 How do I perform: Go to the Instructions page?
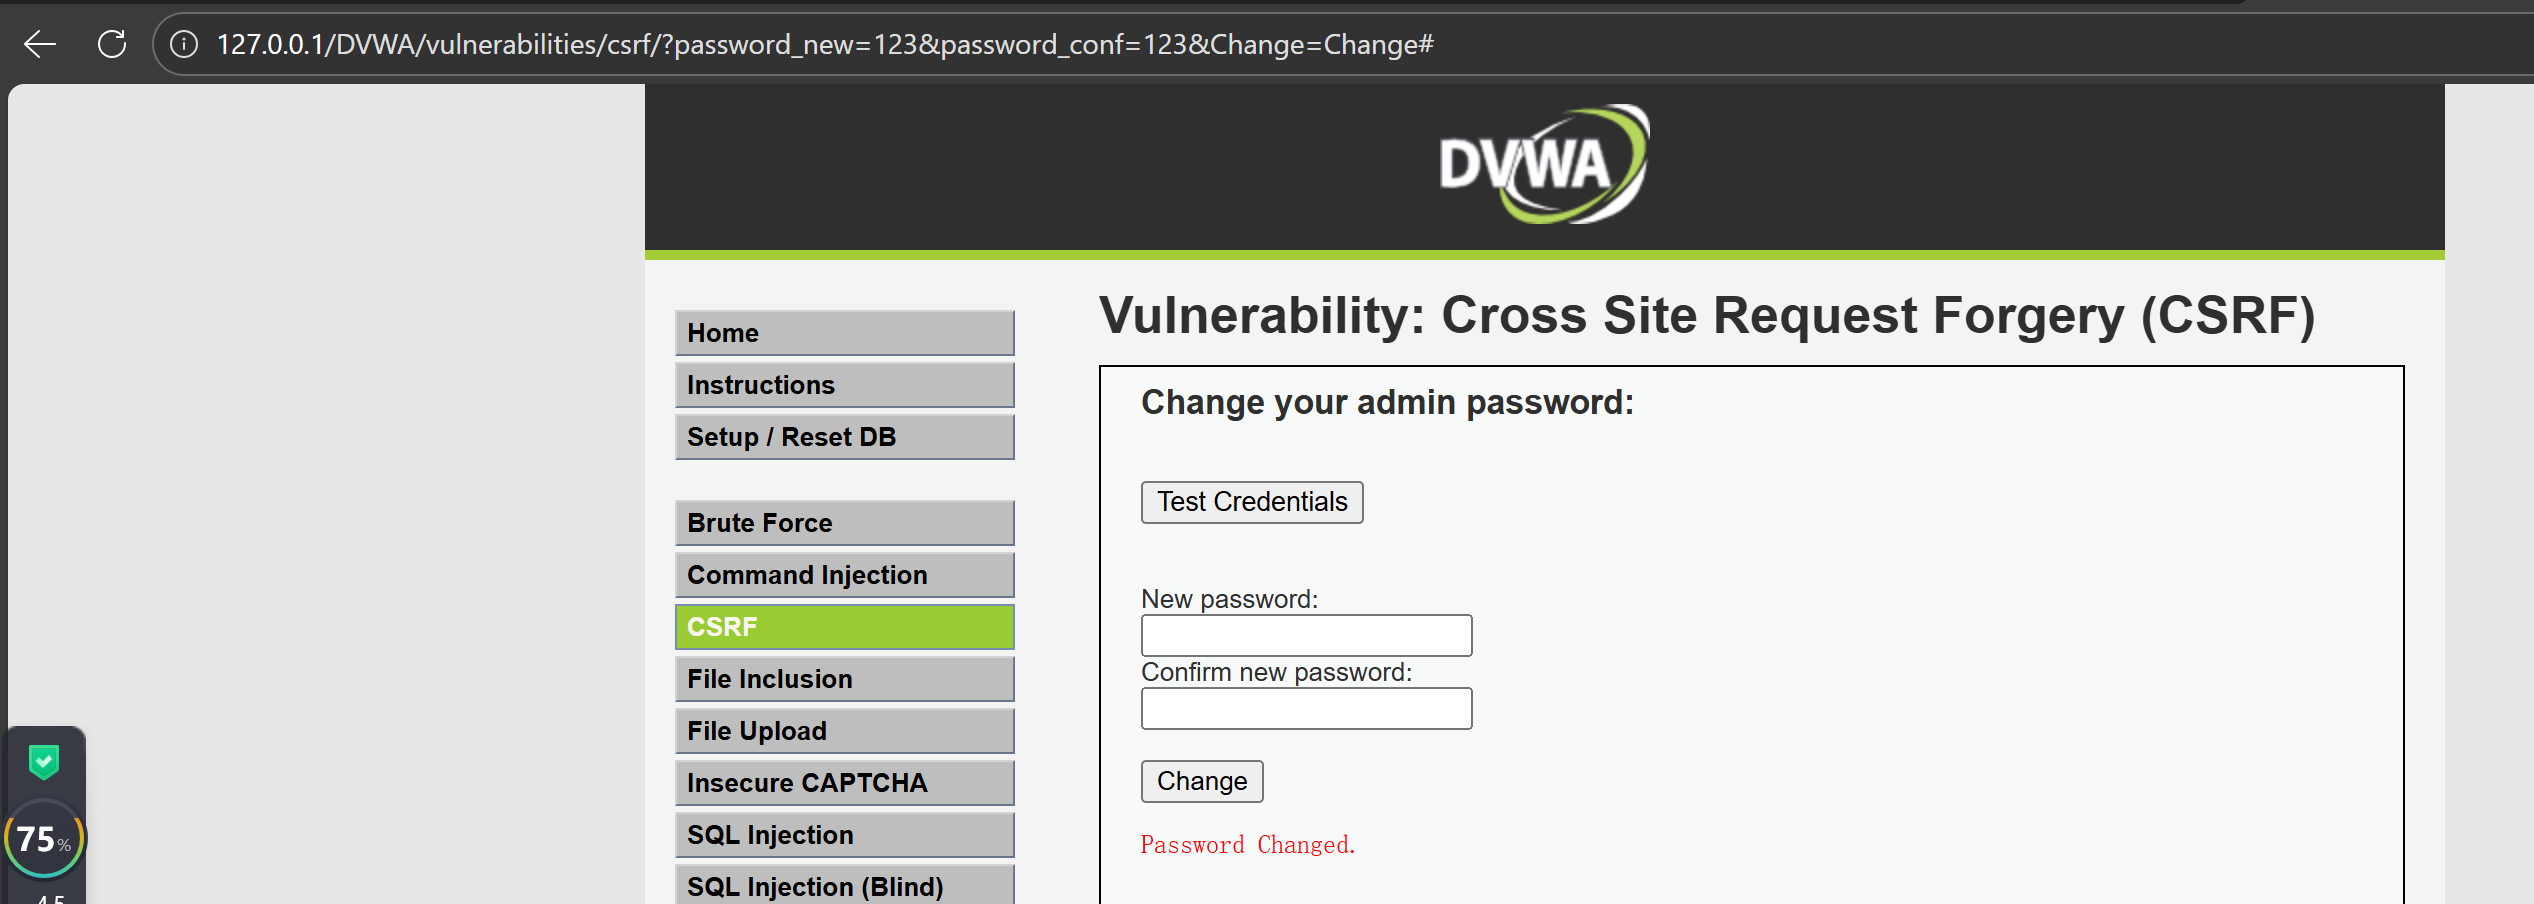[x=844, y=385]
